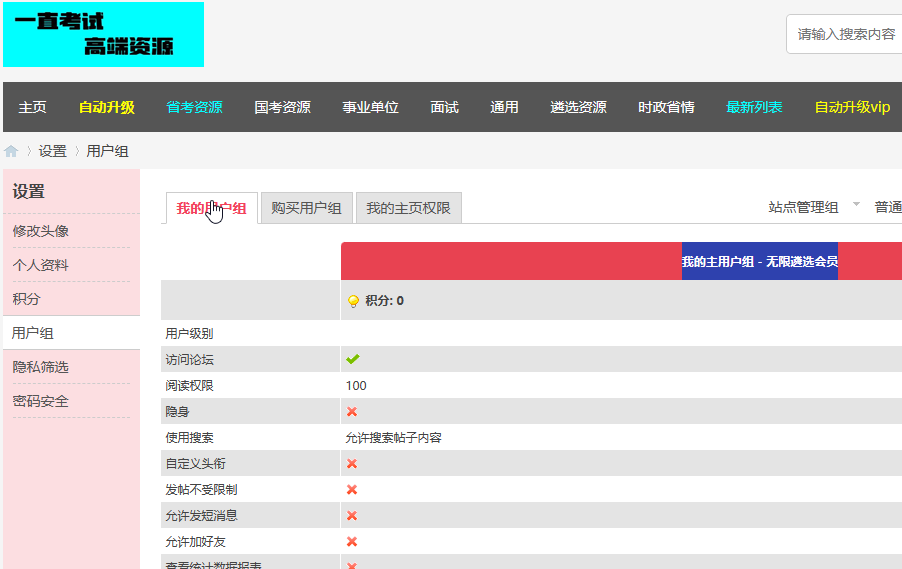Open 自动升级vip in the navigation bar
The width and height of the screenshot is (902, 569).
853,107
